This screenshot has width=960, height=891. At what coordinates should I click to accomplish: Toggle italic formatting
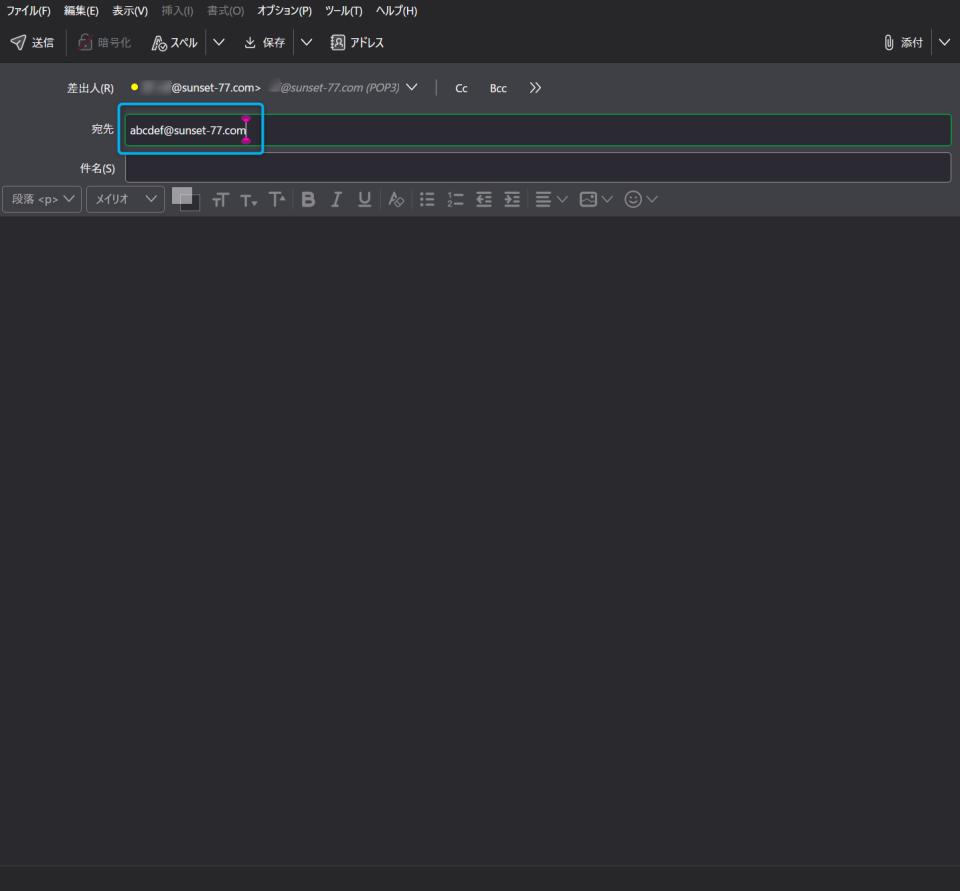(336, 199)
